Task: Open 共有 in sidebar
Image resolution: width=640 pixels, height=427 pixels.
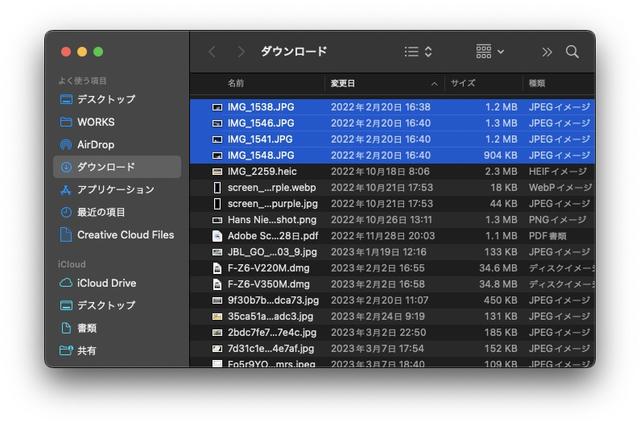Action: click(117, 351)
